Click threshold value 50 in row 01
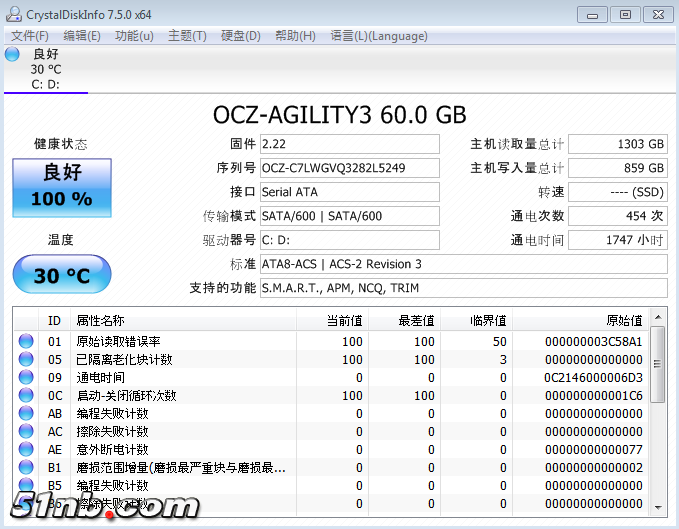This screenshot has height=529, width=679. coord(500,342)
